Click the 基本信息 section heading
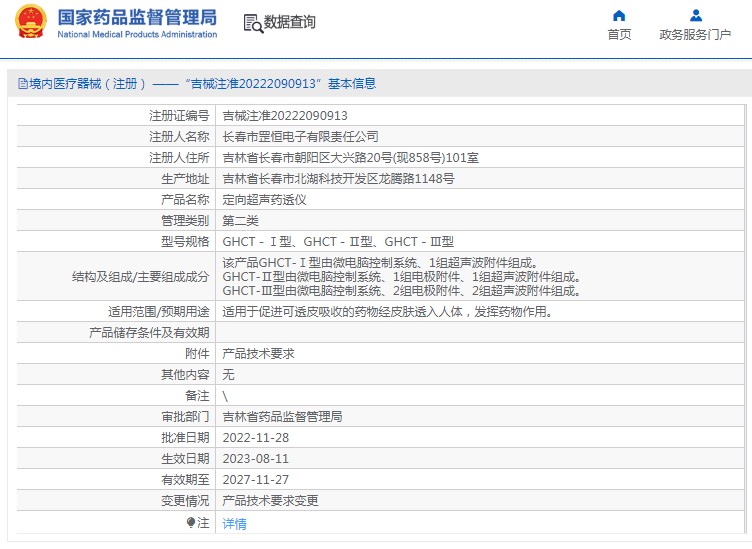This screenshot has width=752, height=549. (352, 84)
